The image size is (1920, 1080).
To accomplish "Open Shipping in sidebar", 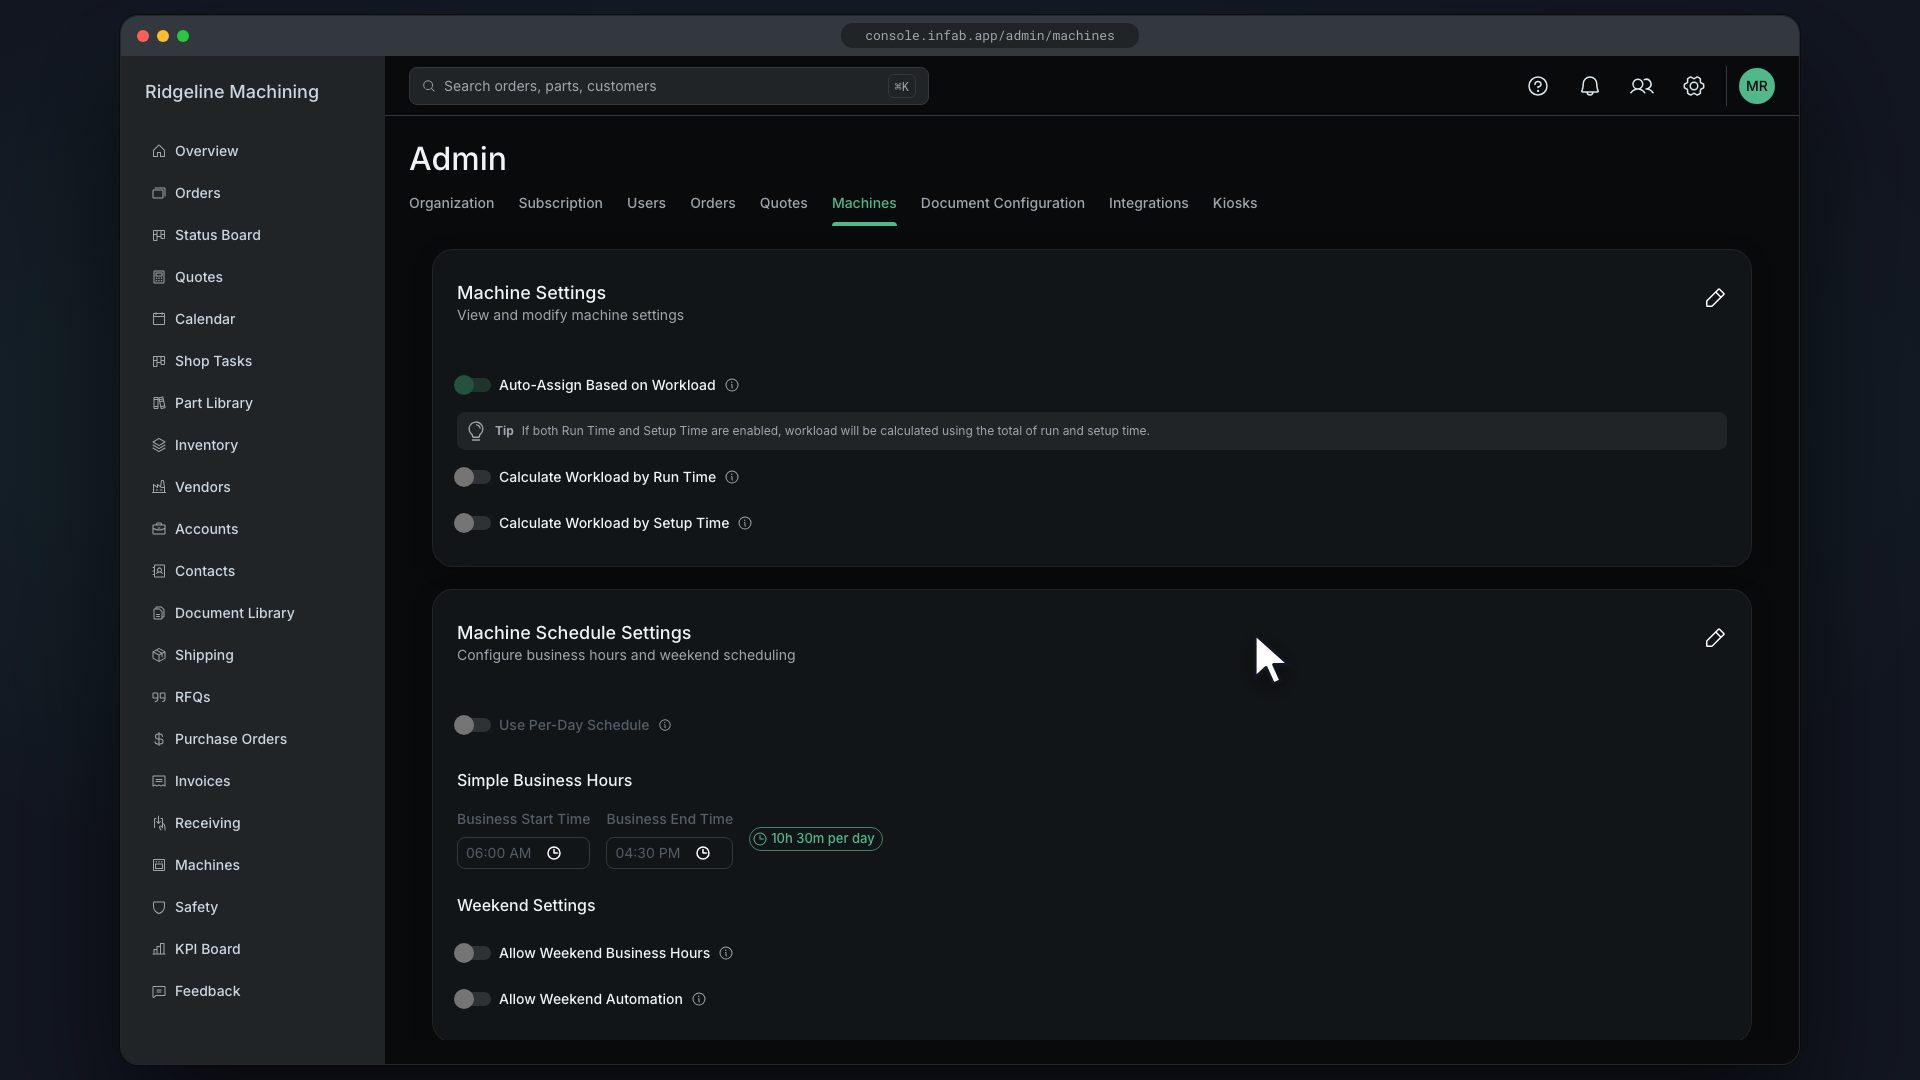I will tap(204, 655).
